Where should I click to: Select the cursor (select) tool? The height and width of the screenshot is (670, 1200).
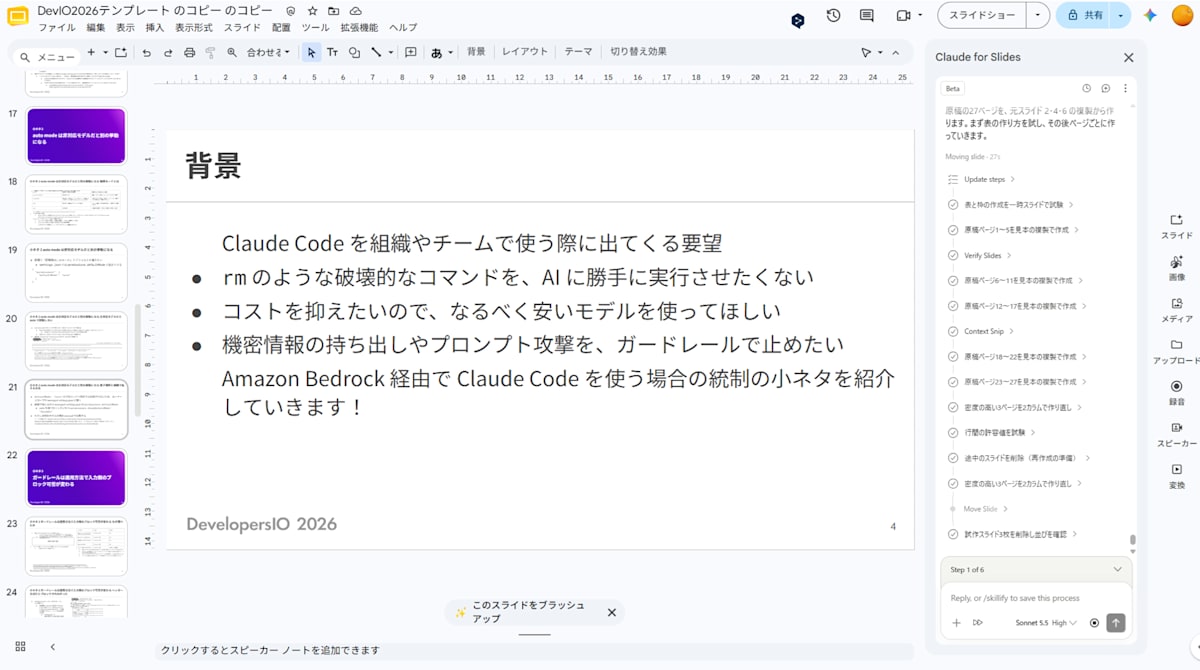coord(311,52)
